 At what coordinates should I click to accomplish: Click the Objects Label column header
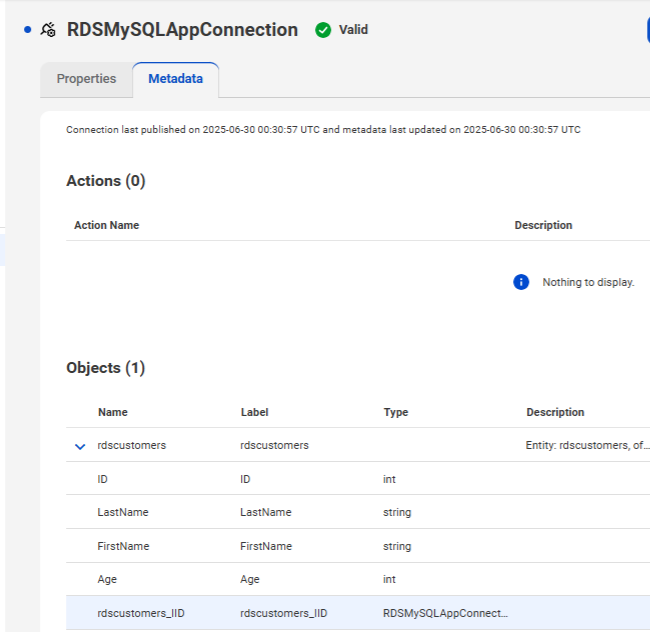(x=255, y=412)
